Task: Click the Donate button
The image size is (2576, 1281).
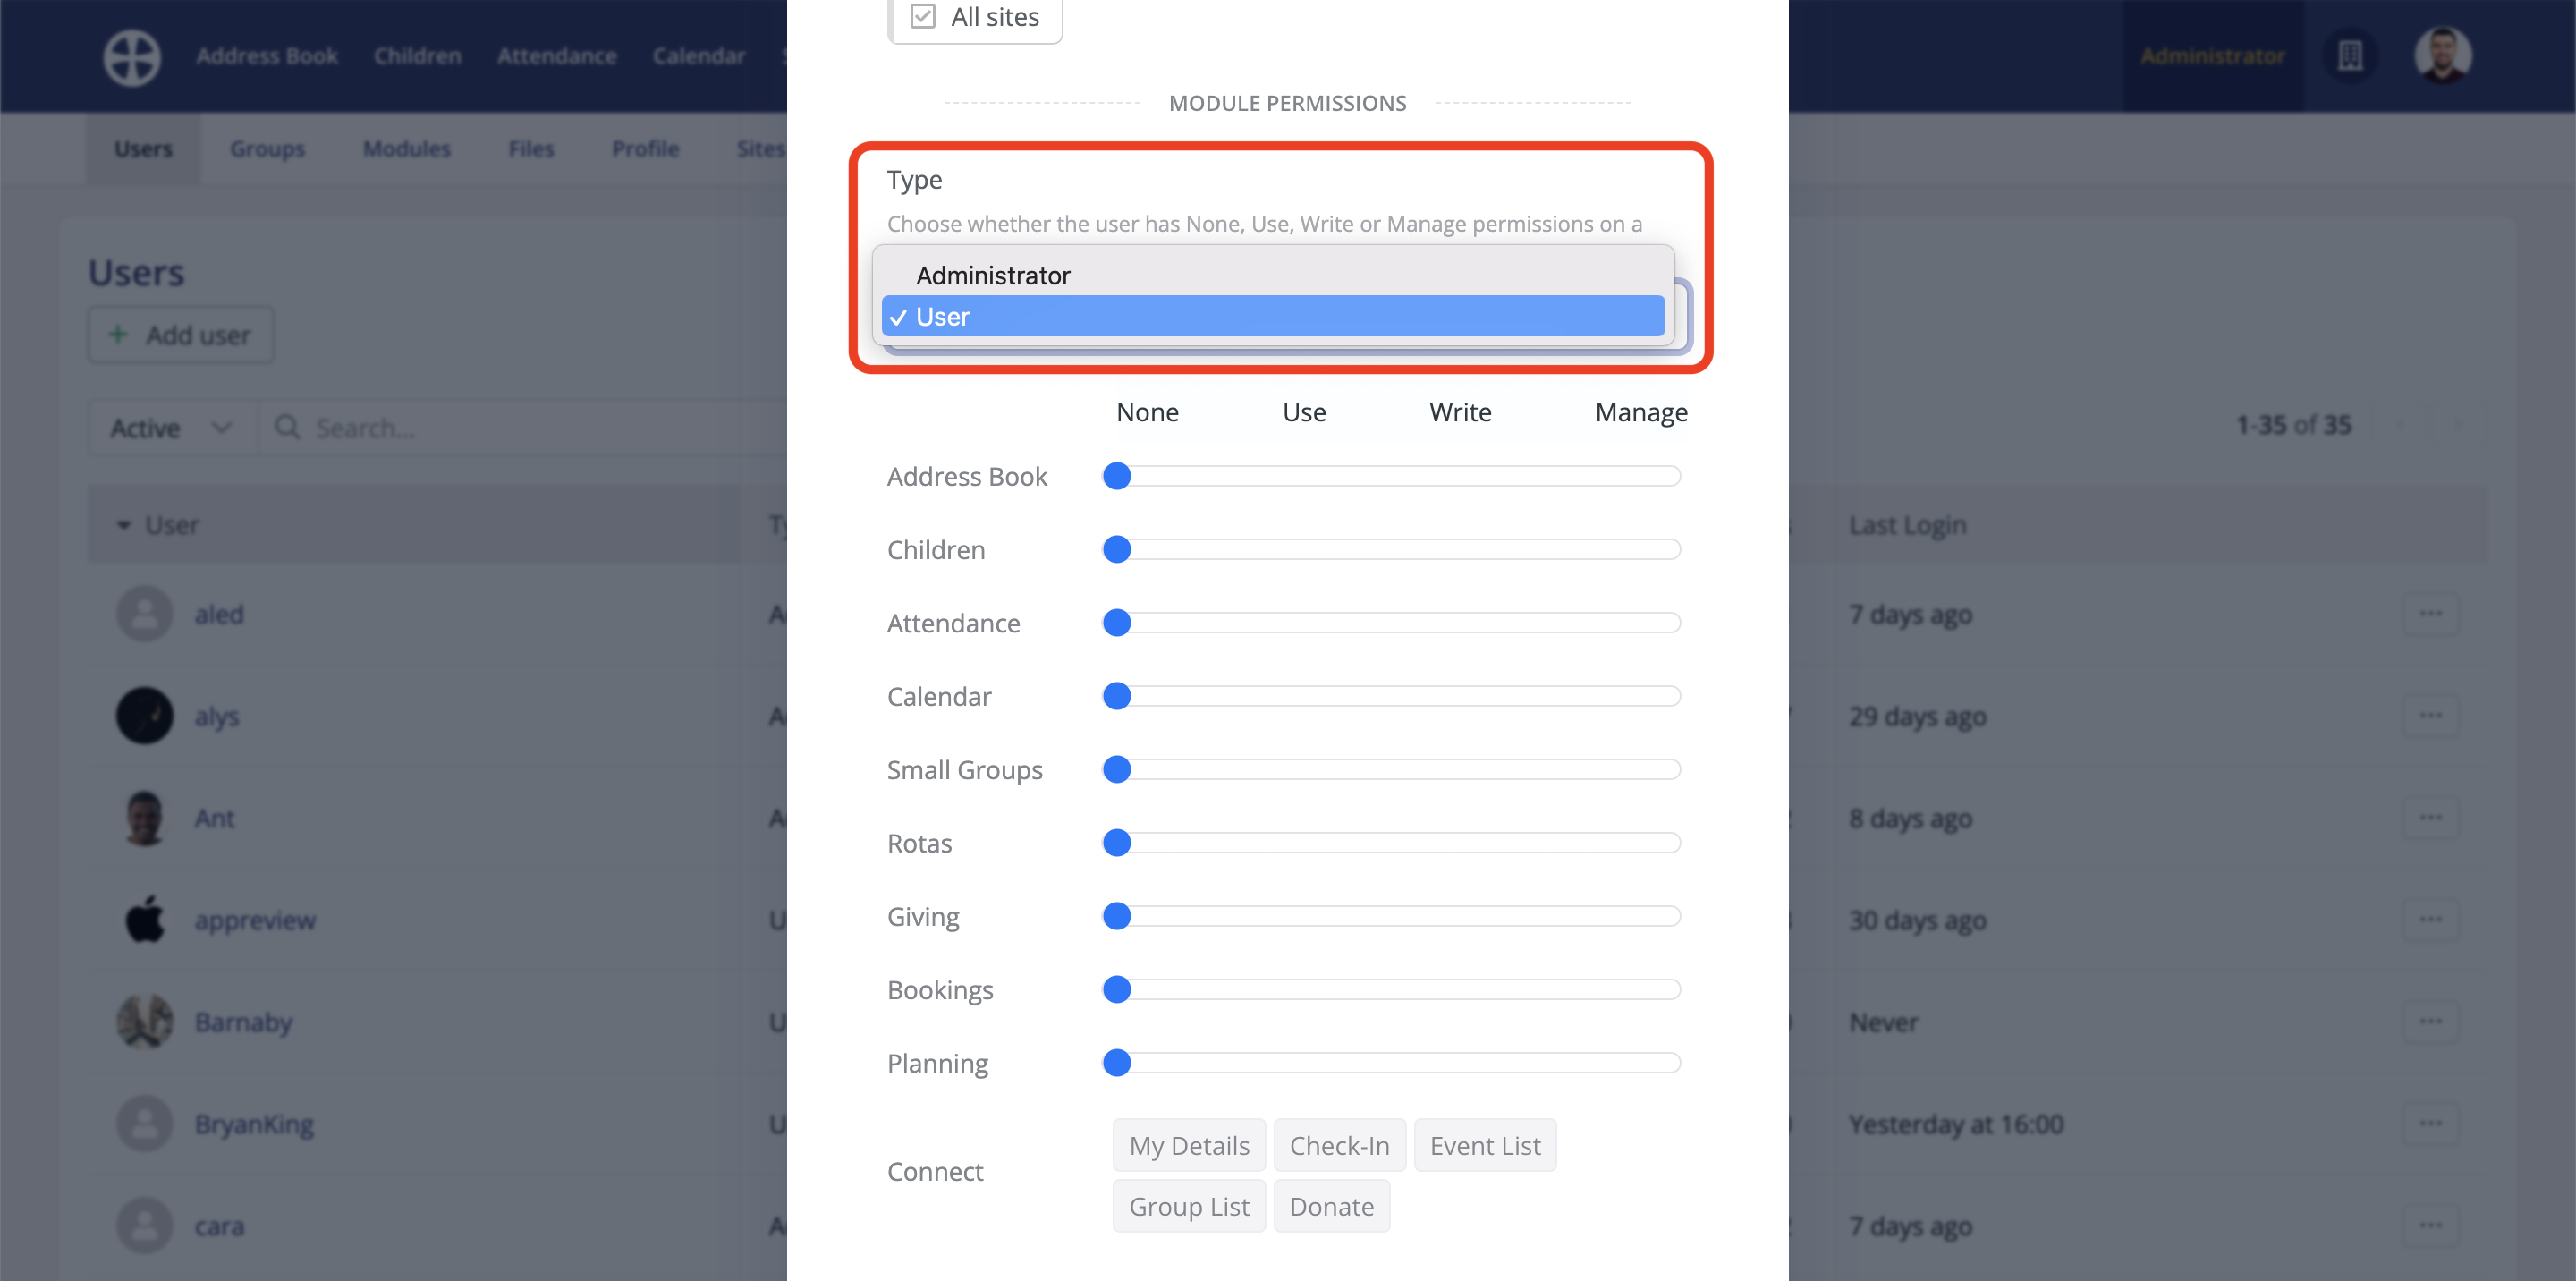Action: coord(1331,1206)
